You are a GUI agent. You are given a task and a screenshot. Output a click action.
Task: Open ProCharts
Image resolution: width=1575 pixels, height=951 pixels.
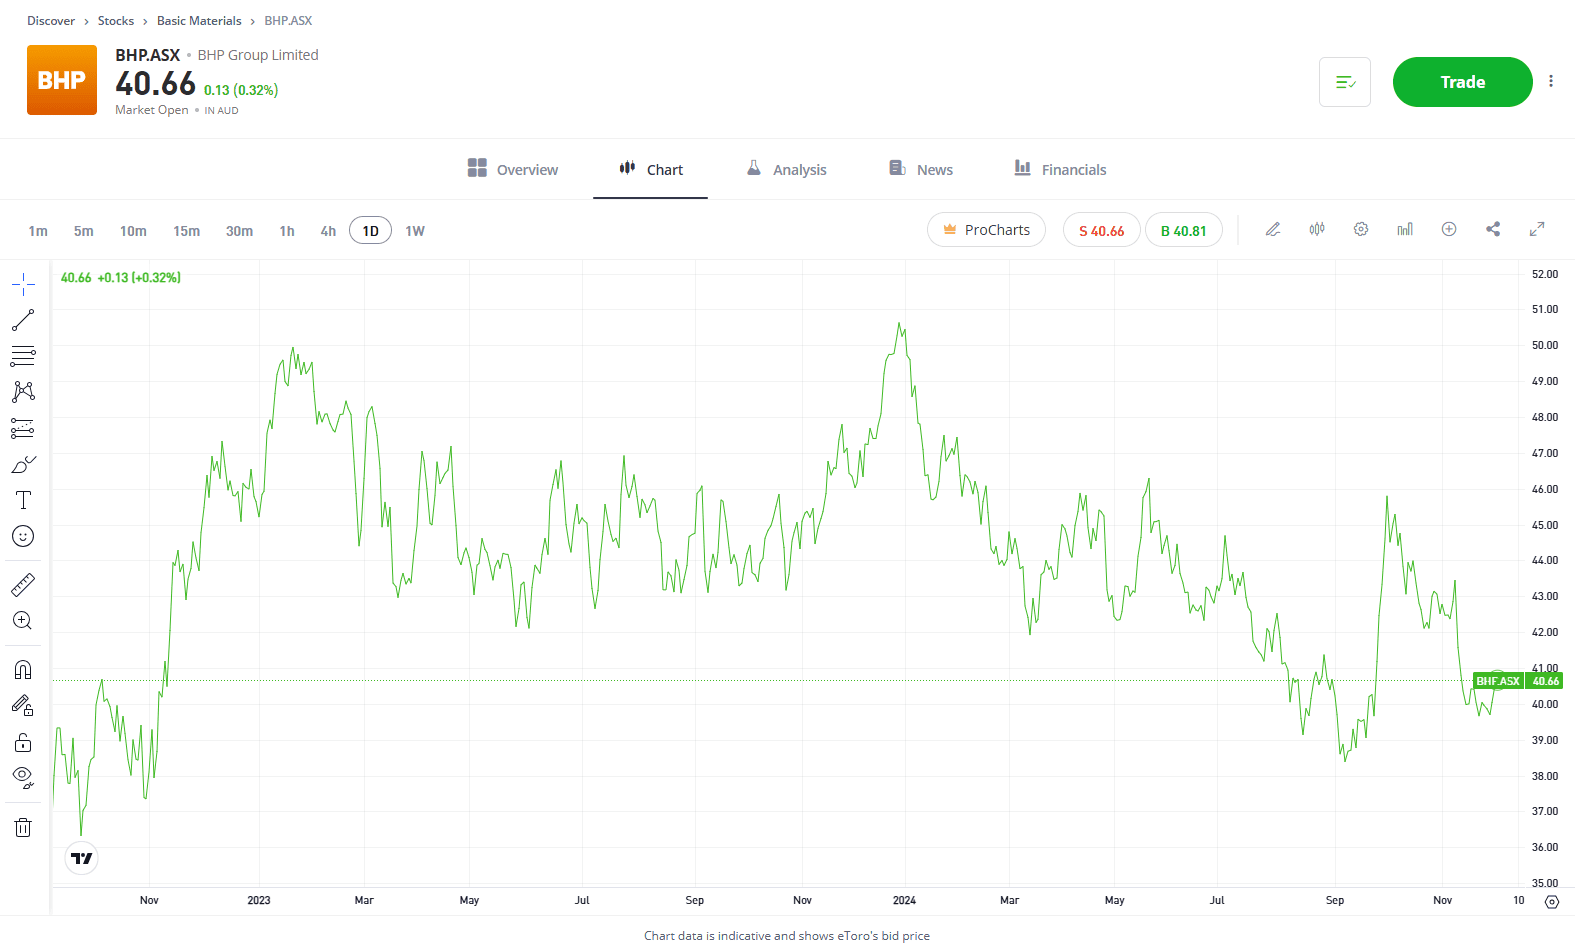click(986, 230)
